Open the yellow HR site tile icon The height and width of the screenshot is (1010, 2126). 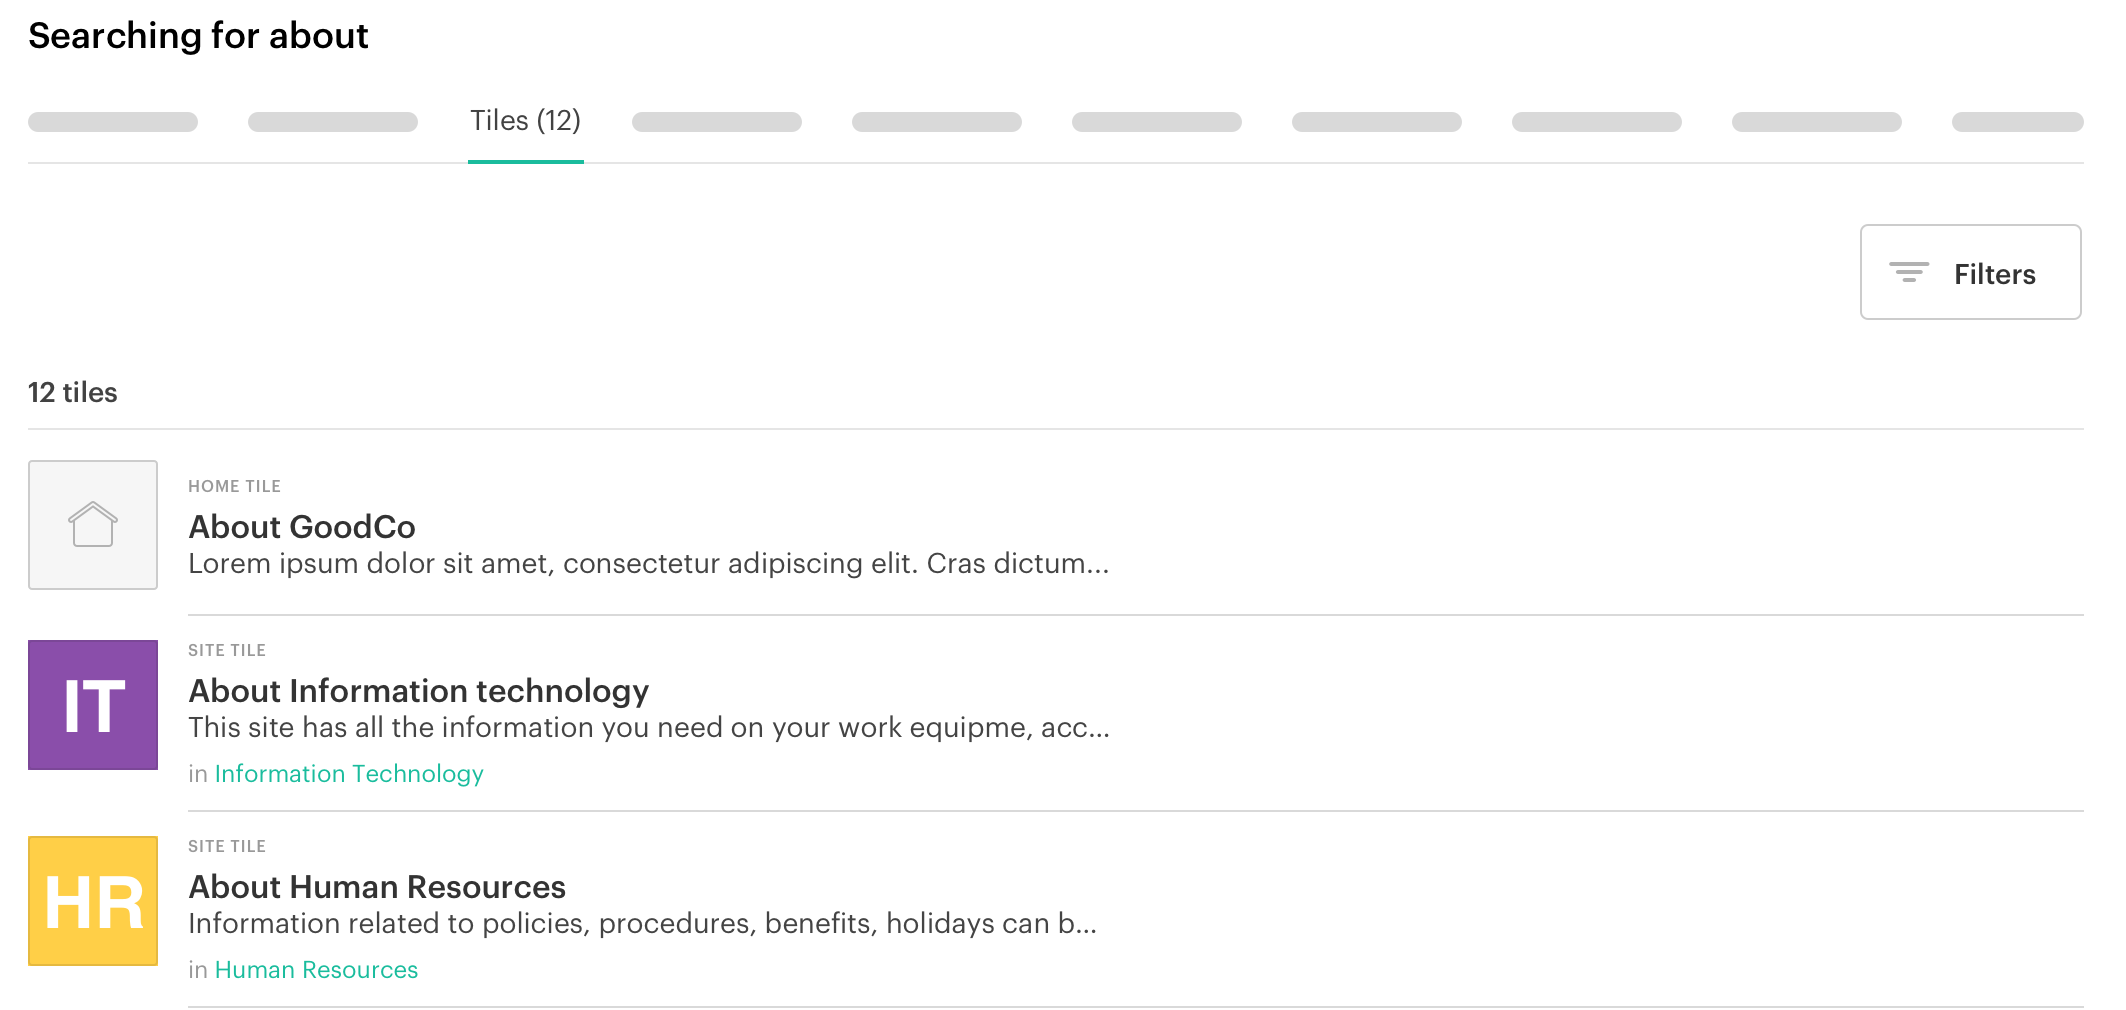point(93,901)
